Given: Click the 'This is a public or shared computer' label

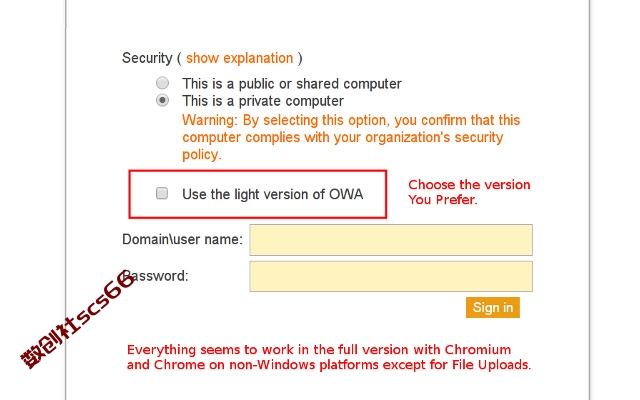Looking at the screenshot, I should [x=292, y=84].
